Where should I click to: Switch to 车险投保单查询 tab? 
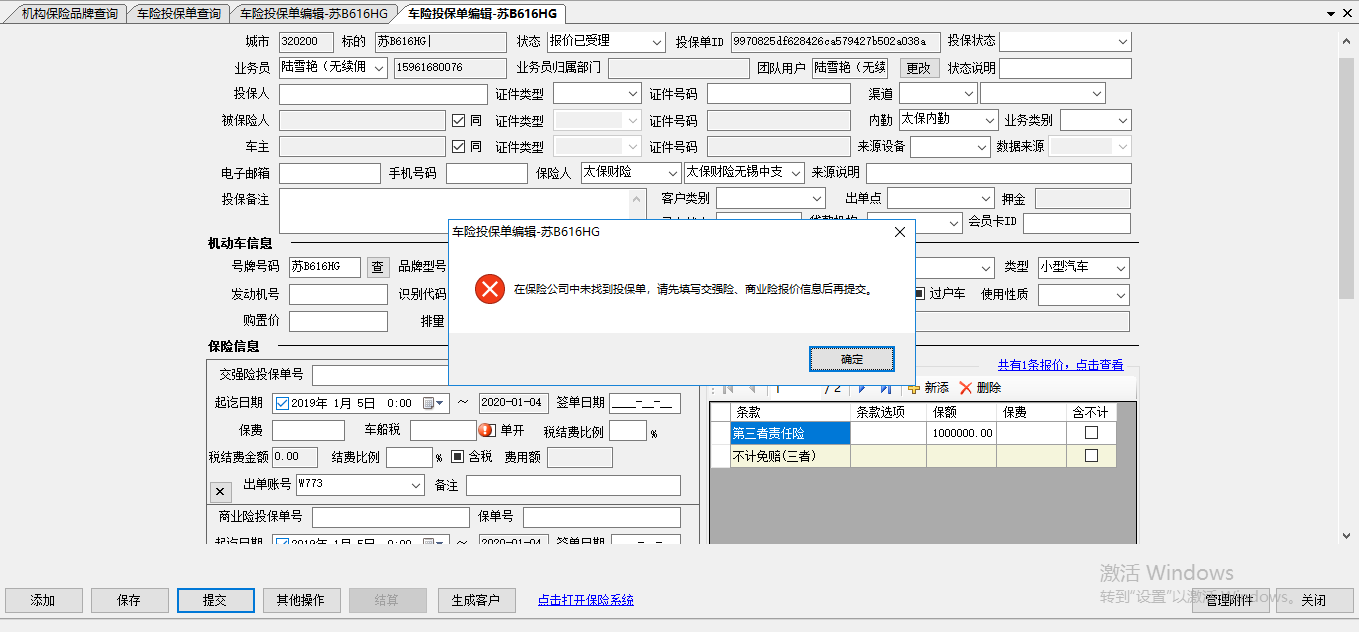pos(178,14)
